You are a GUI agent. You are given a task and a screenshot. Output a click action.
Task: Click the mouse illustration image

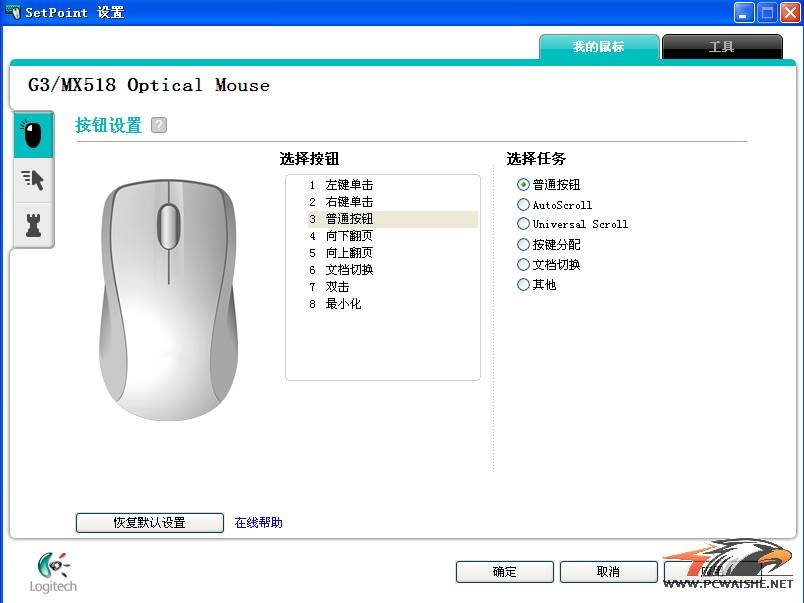168,300
